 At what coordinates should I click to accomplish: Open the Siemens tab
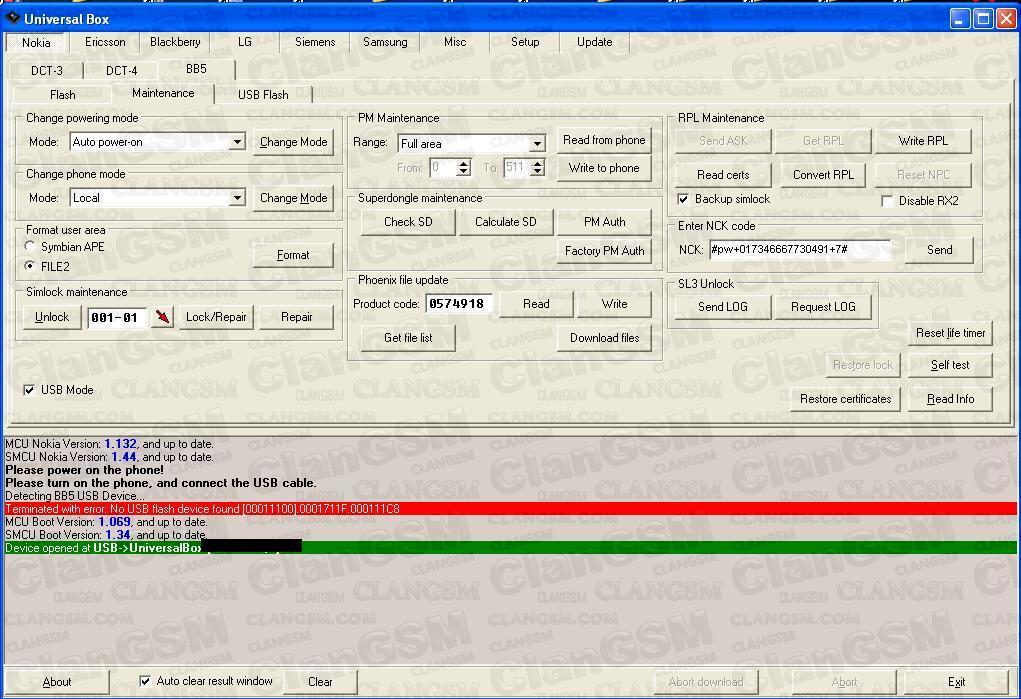315,42
